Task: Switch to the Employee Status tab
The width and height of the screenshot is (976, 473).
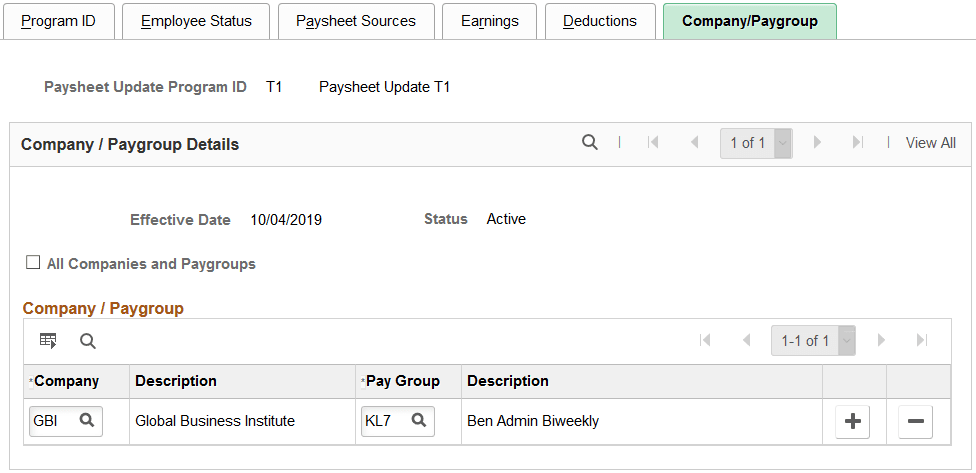Action: [x=196, y=21]
